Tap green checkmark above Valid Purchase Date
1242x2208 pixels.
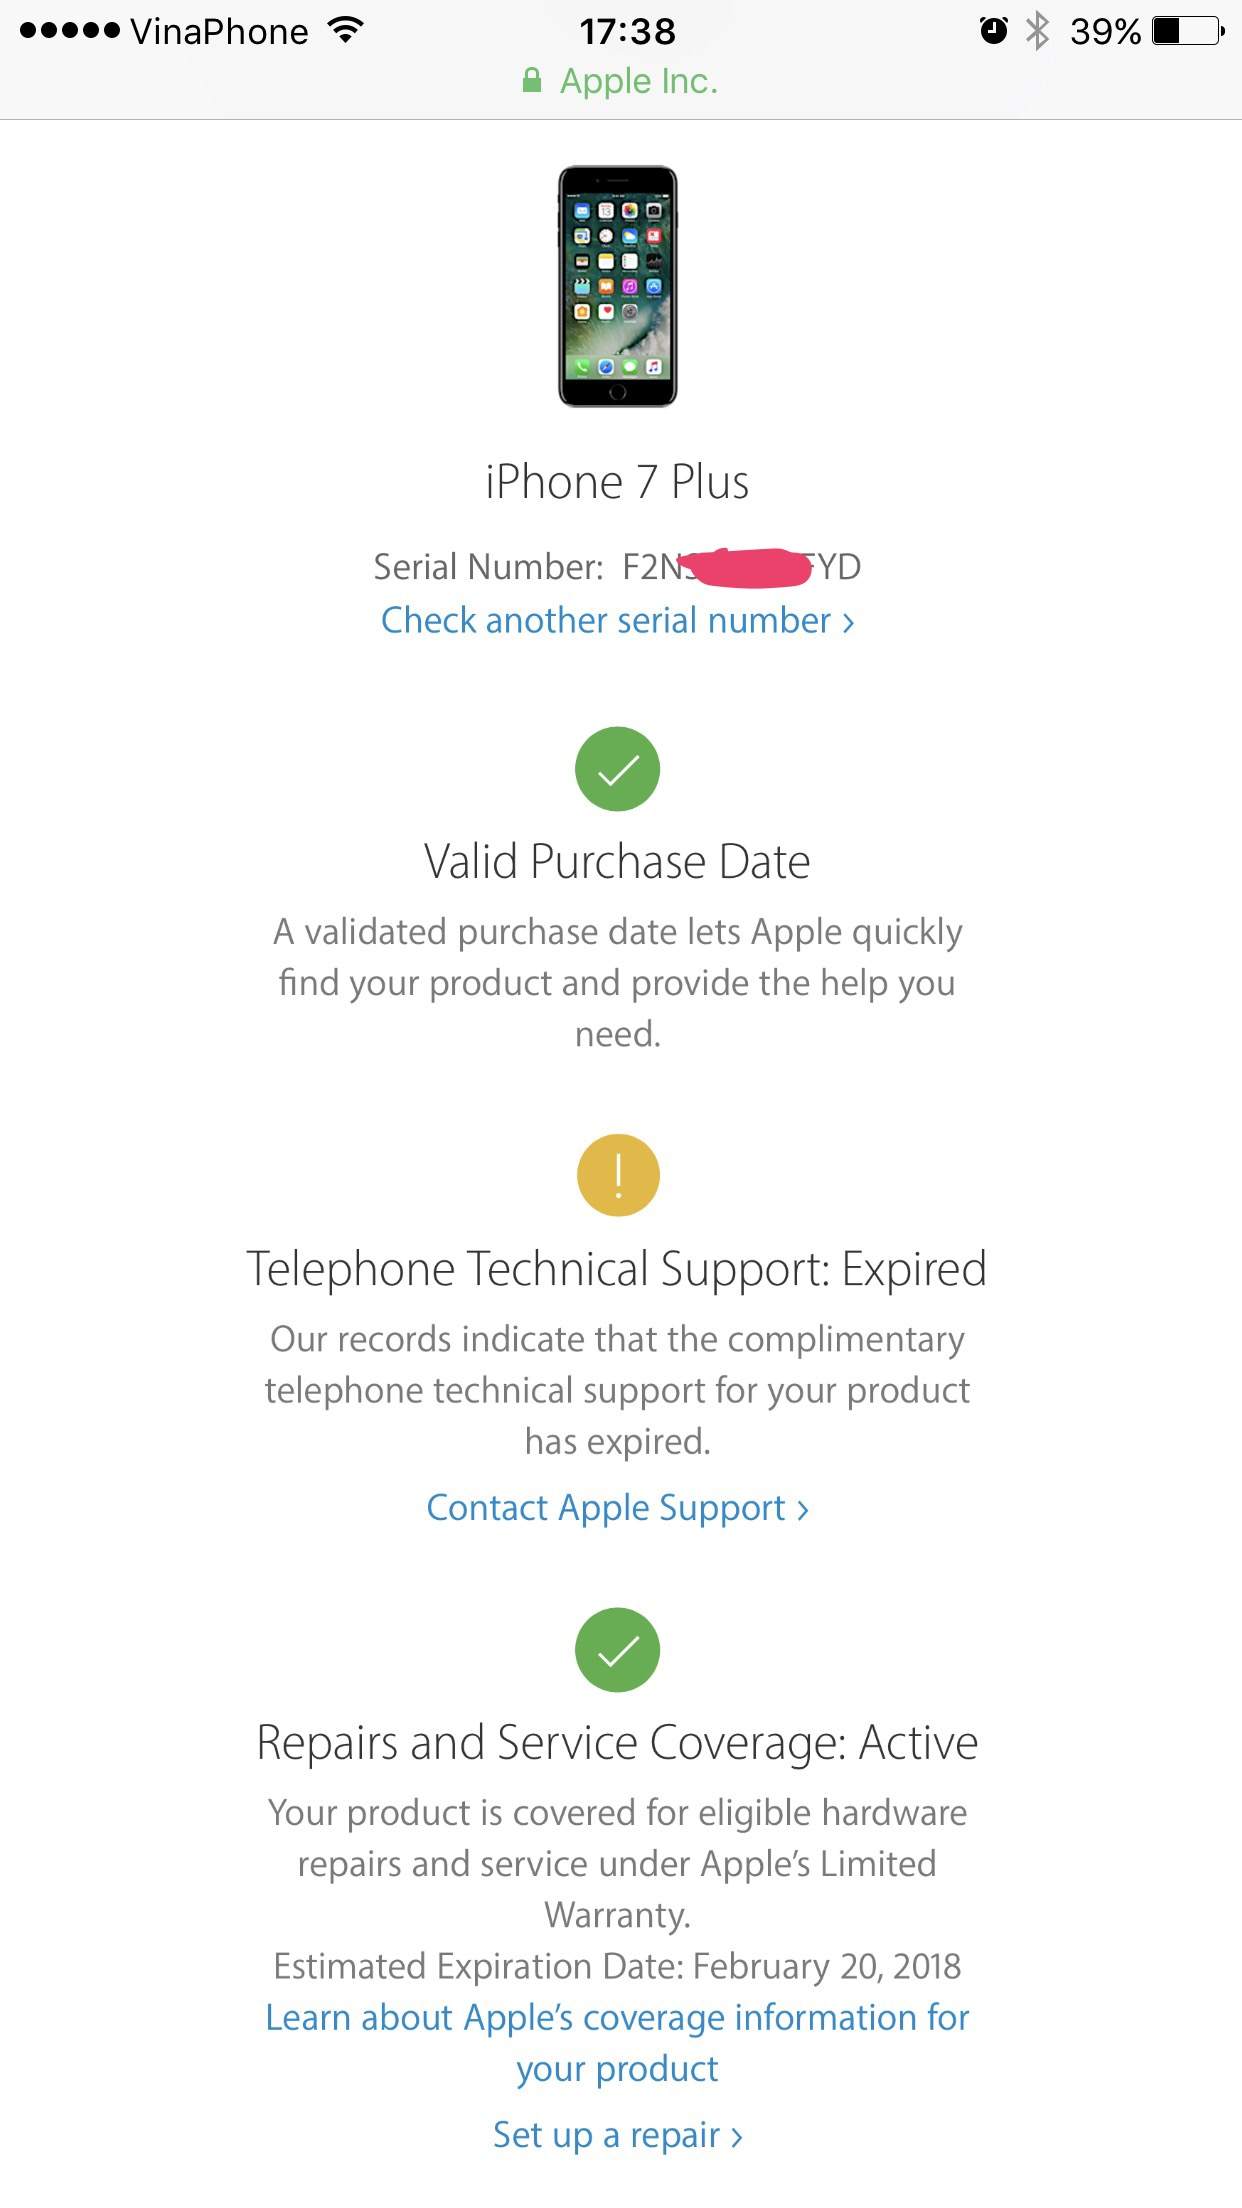click(x=617, y=769)
